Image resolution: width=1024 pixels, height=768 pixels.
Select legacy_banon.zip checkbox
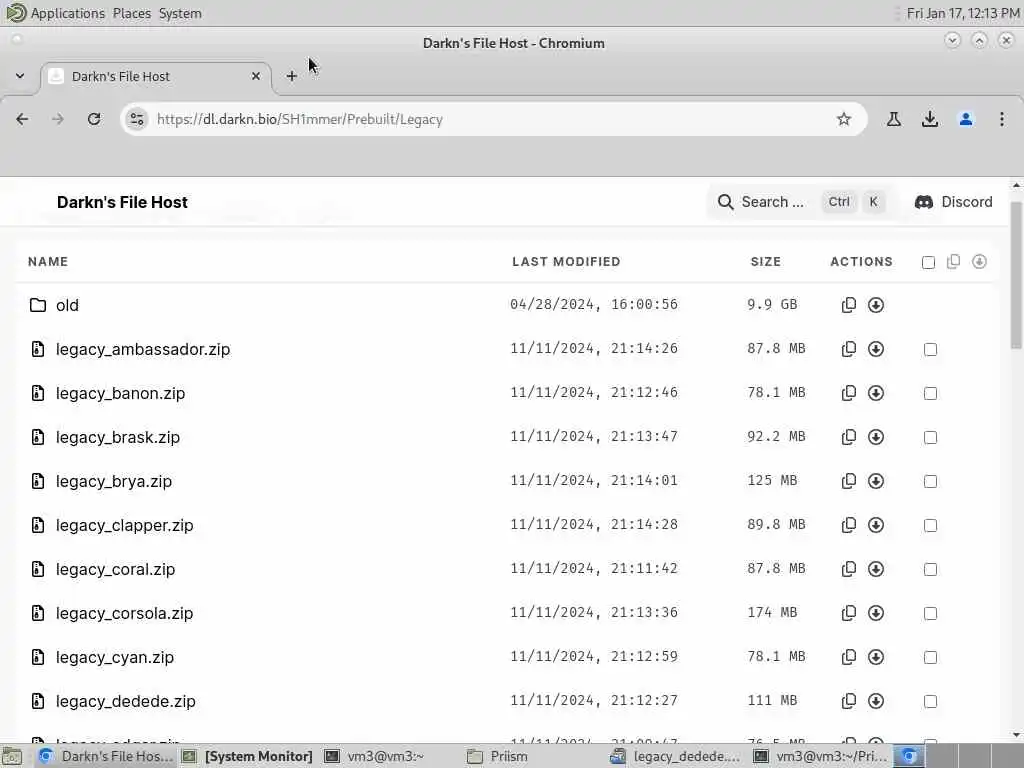[x=931, y=393]
